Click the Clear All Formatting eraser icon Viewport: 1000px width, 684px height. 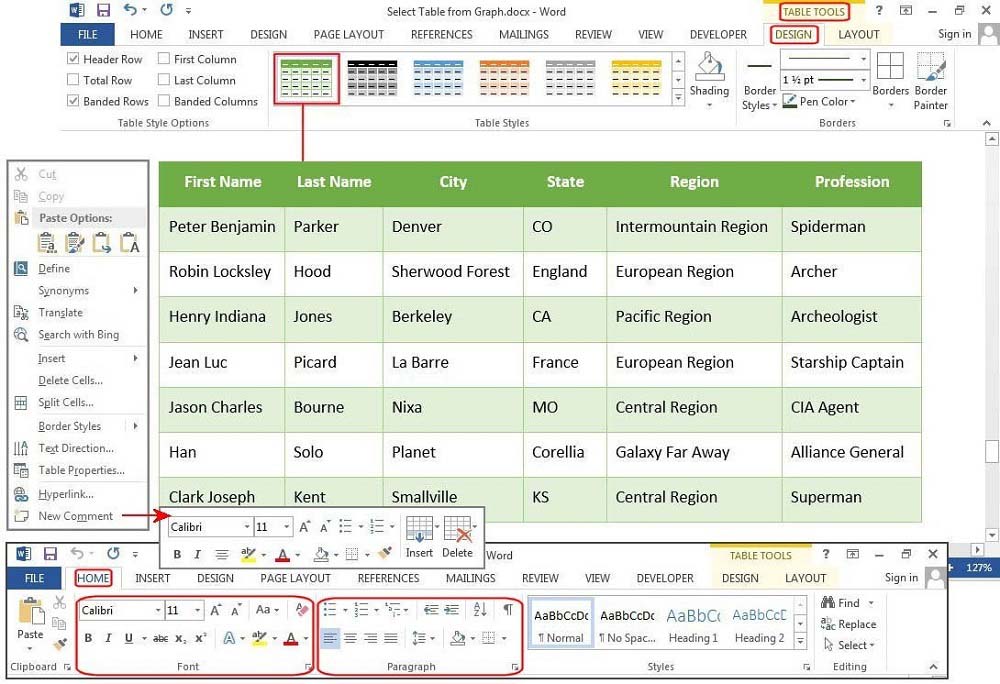[304, 609]
